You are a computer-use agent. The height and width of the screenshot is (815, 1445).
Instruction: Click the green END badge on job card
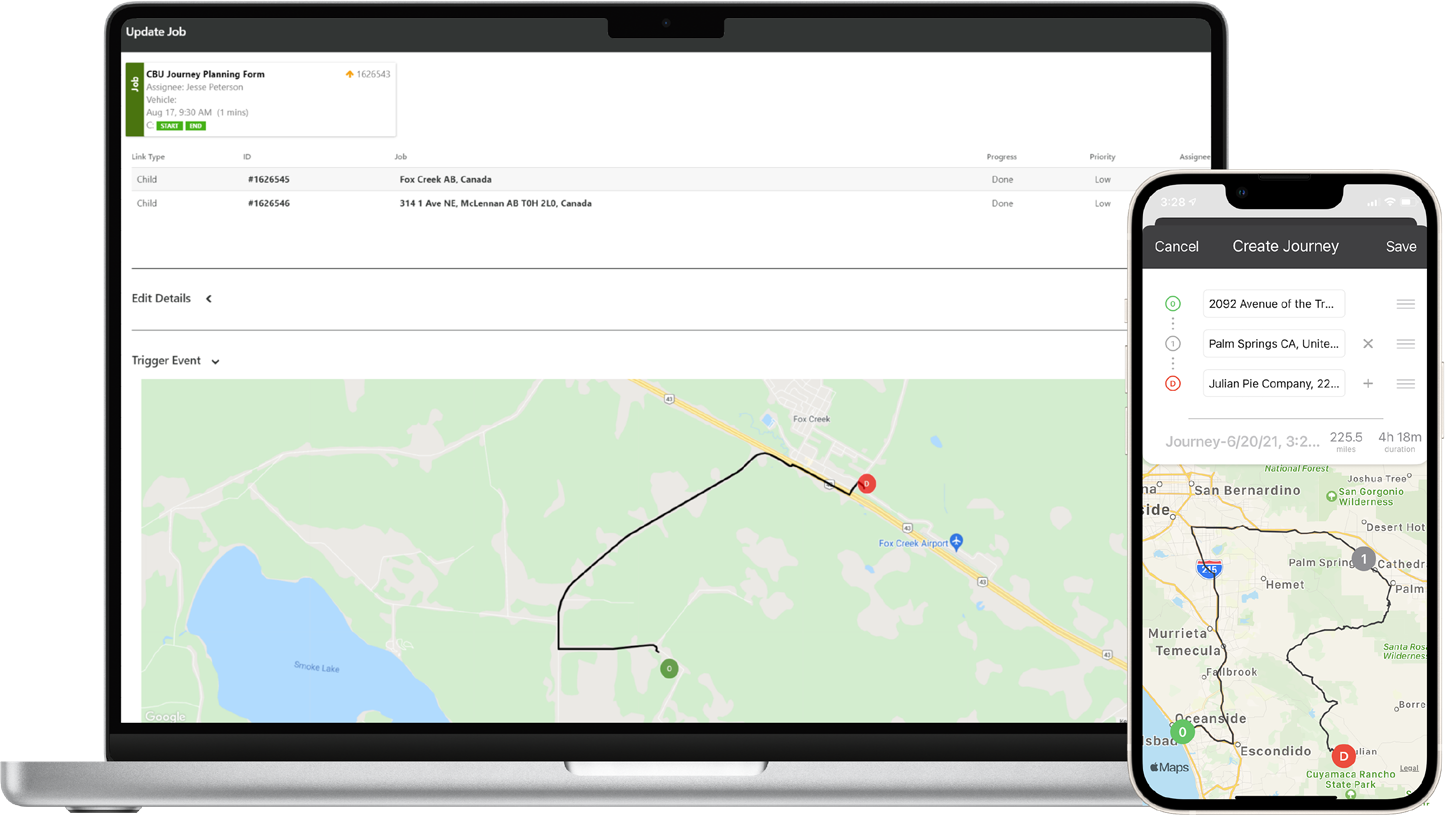(195, 126)
